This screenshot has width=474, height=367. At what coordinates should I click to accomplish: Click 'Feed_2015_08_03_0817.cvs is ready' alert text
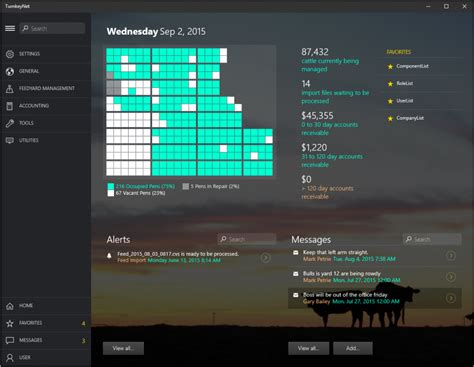coord(178,254)
